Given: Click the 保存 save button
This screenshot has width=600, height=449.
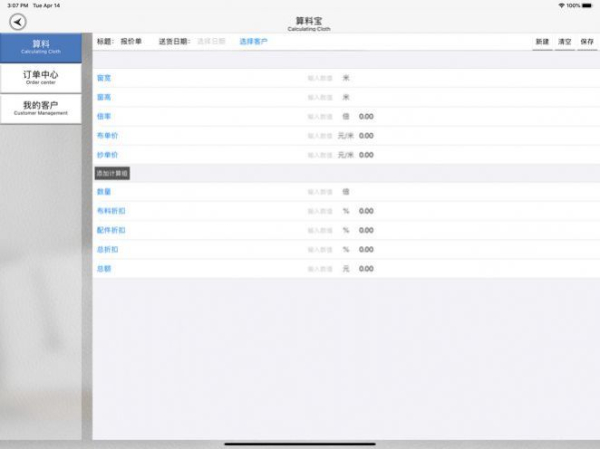Looking at the screenshot, I should 587,42.
